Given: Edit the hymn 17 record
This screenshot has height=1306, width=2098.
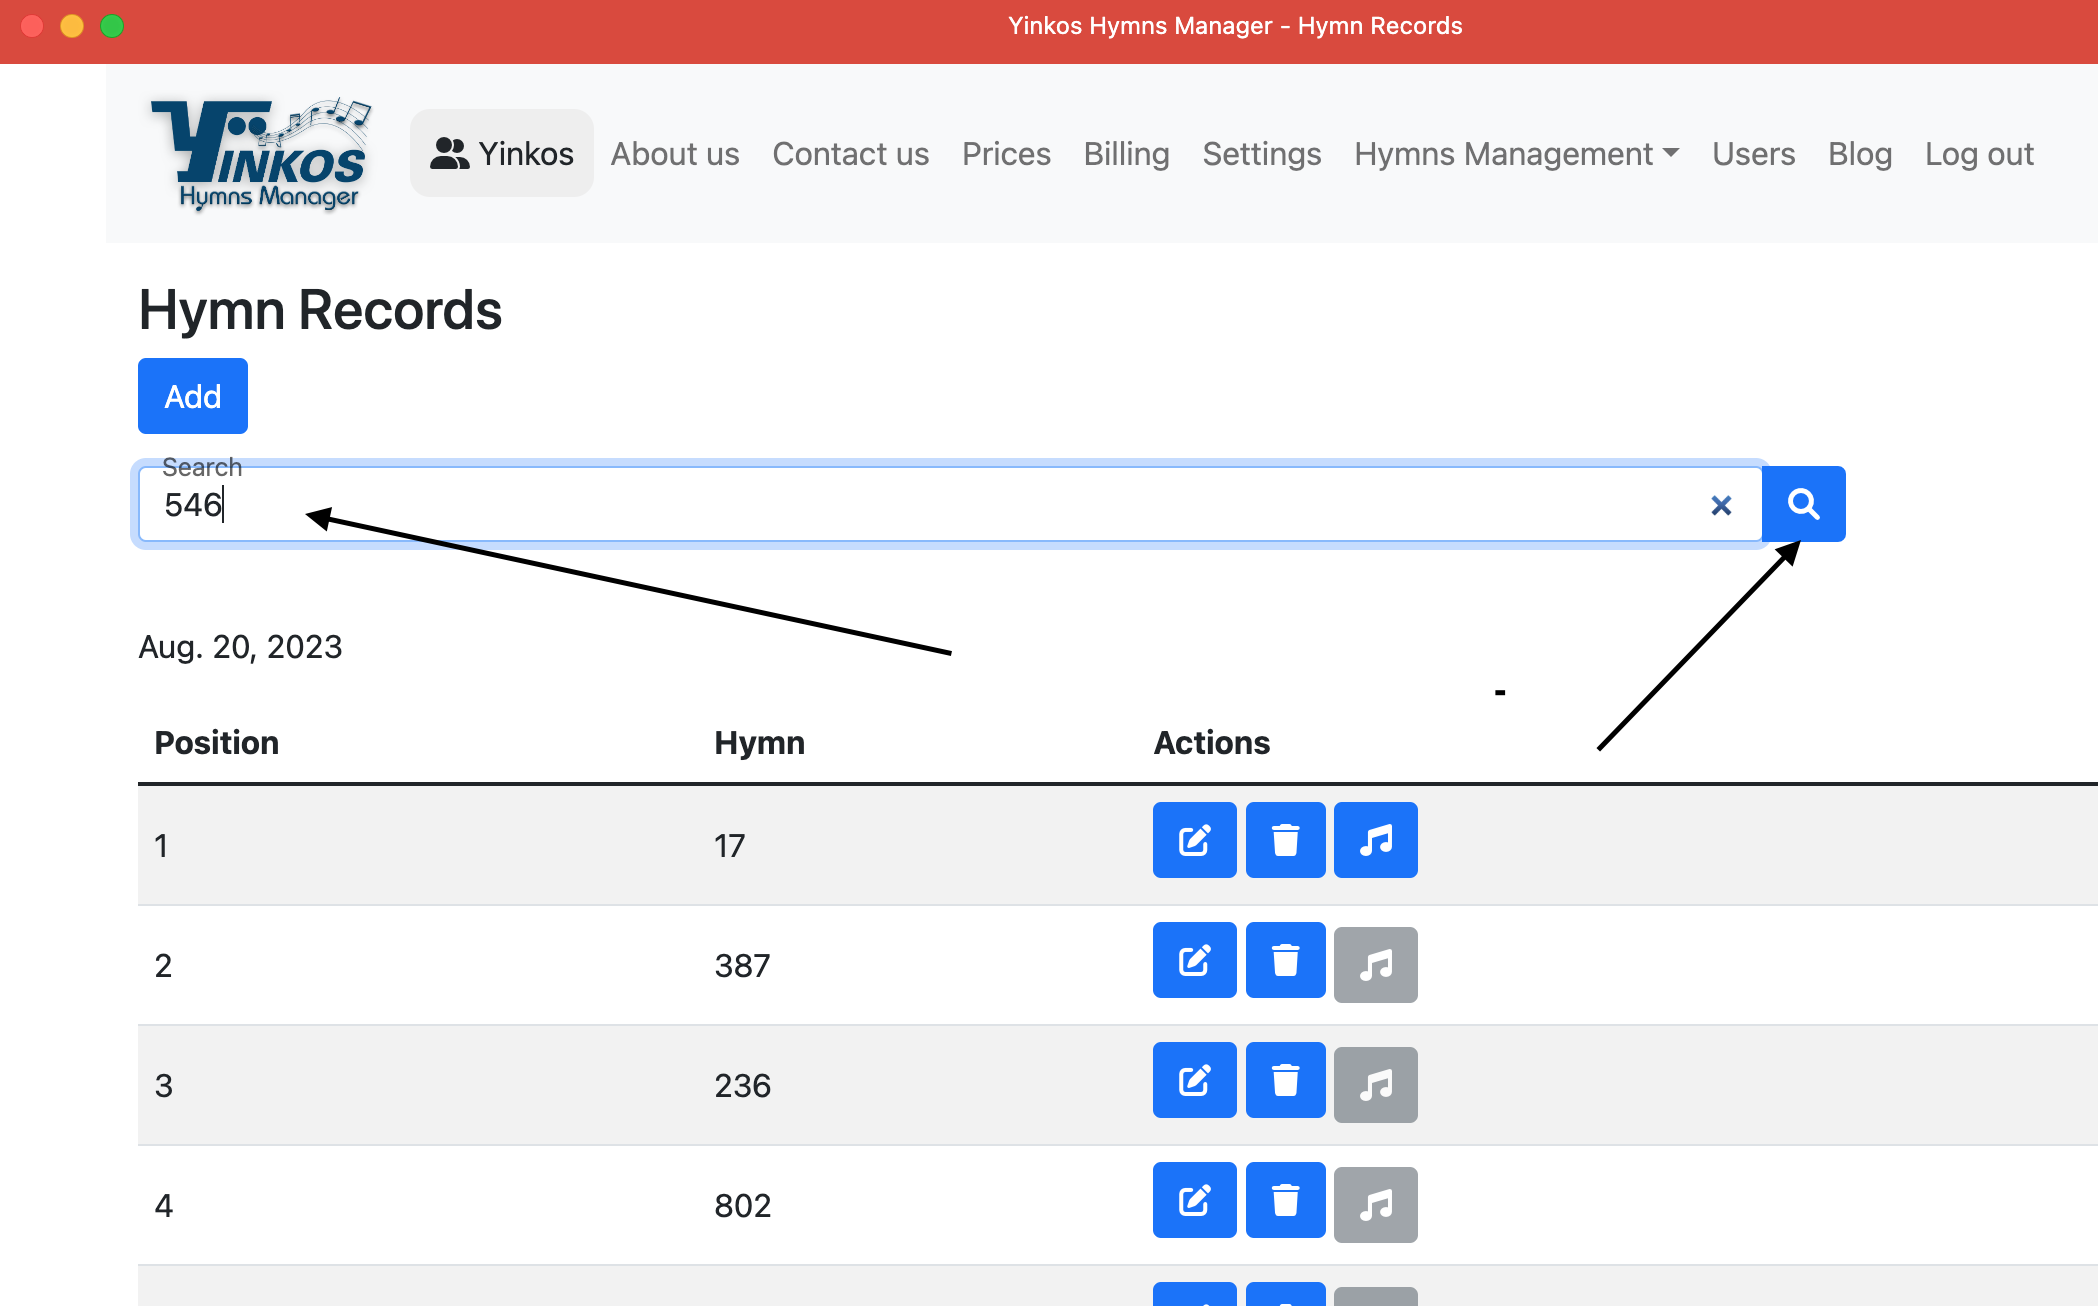Looking at the screenshot, I should [x=1194, y=840].
